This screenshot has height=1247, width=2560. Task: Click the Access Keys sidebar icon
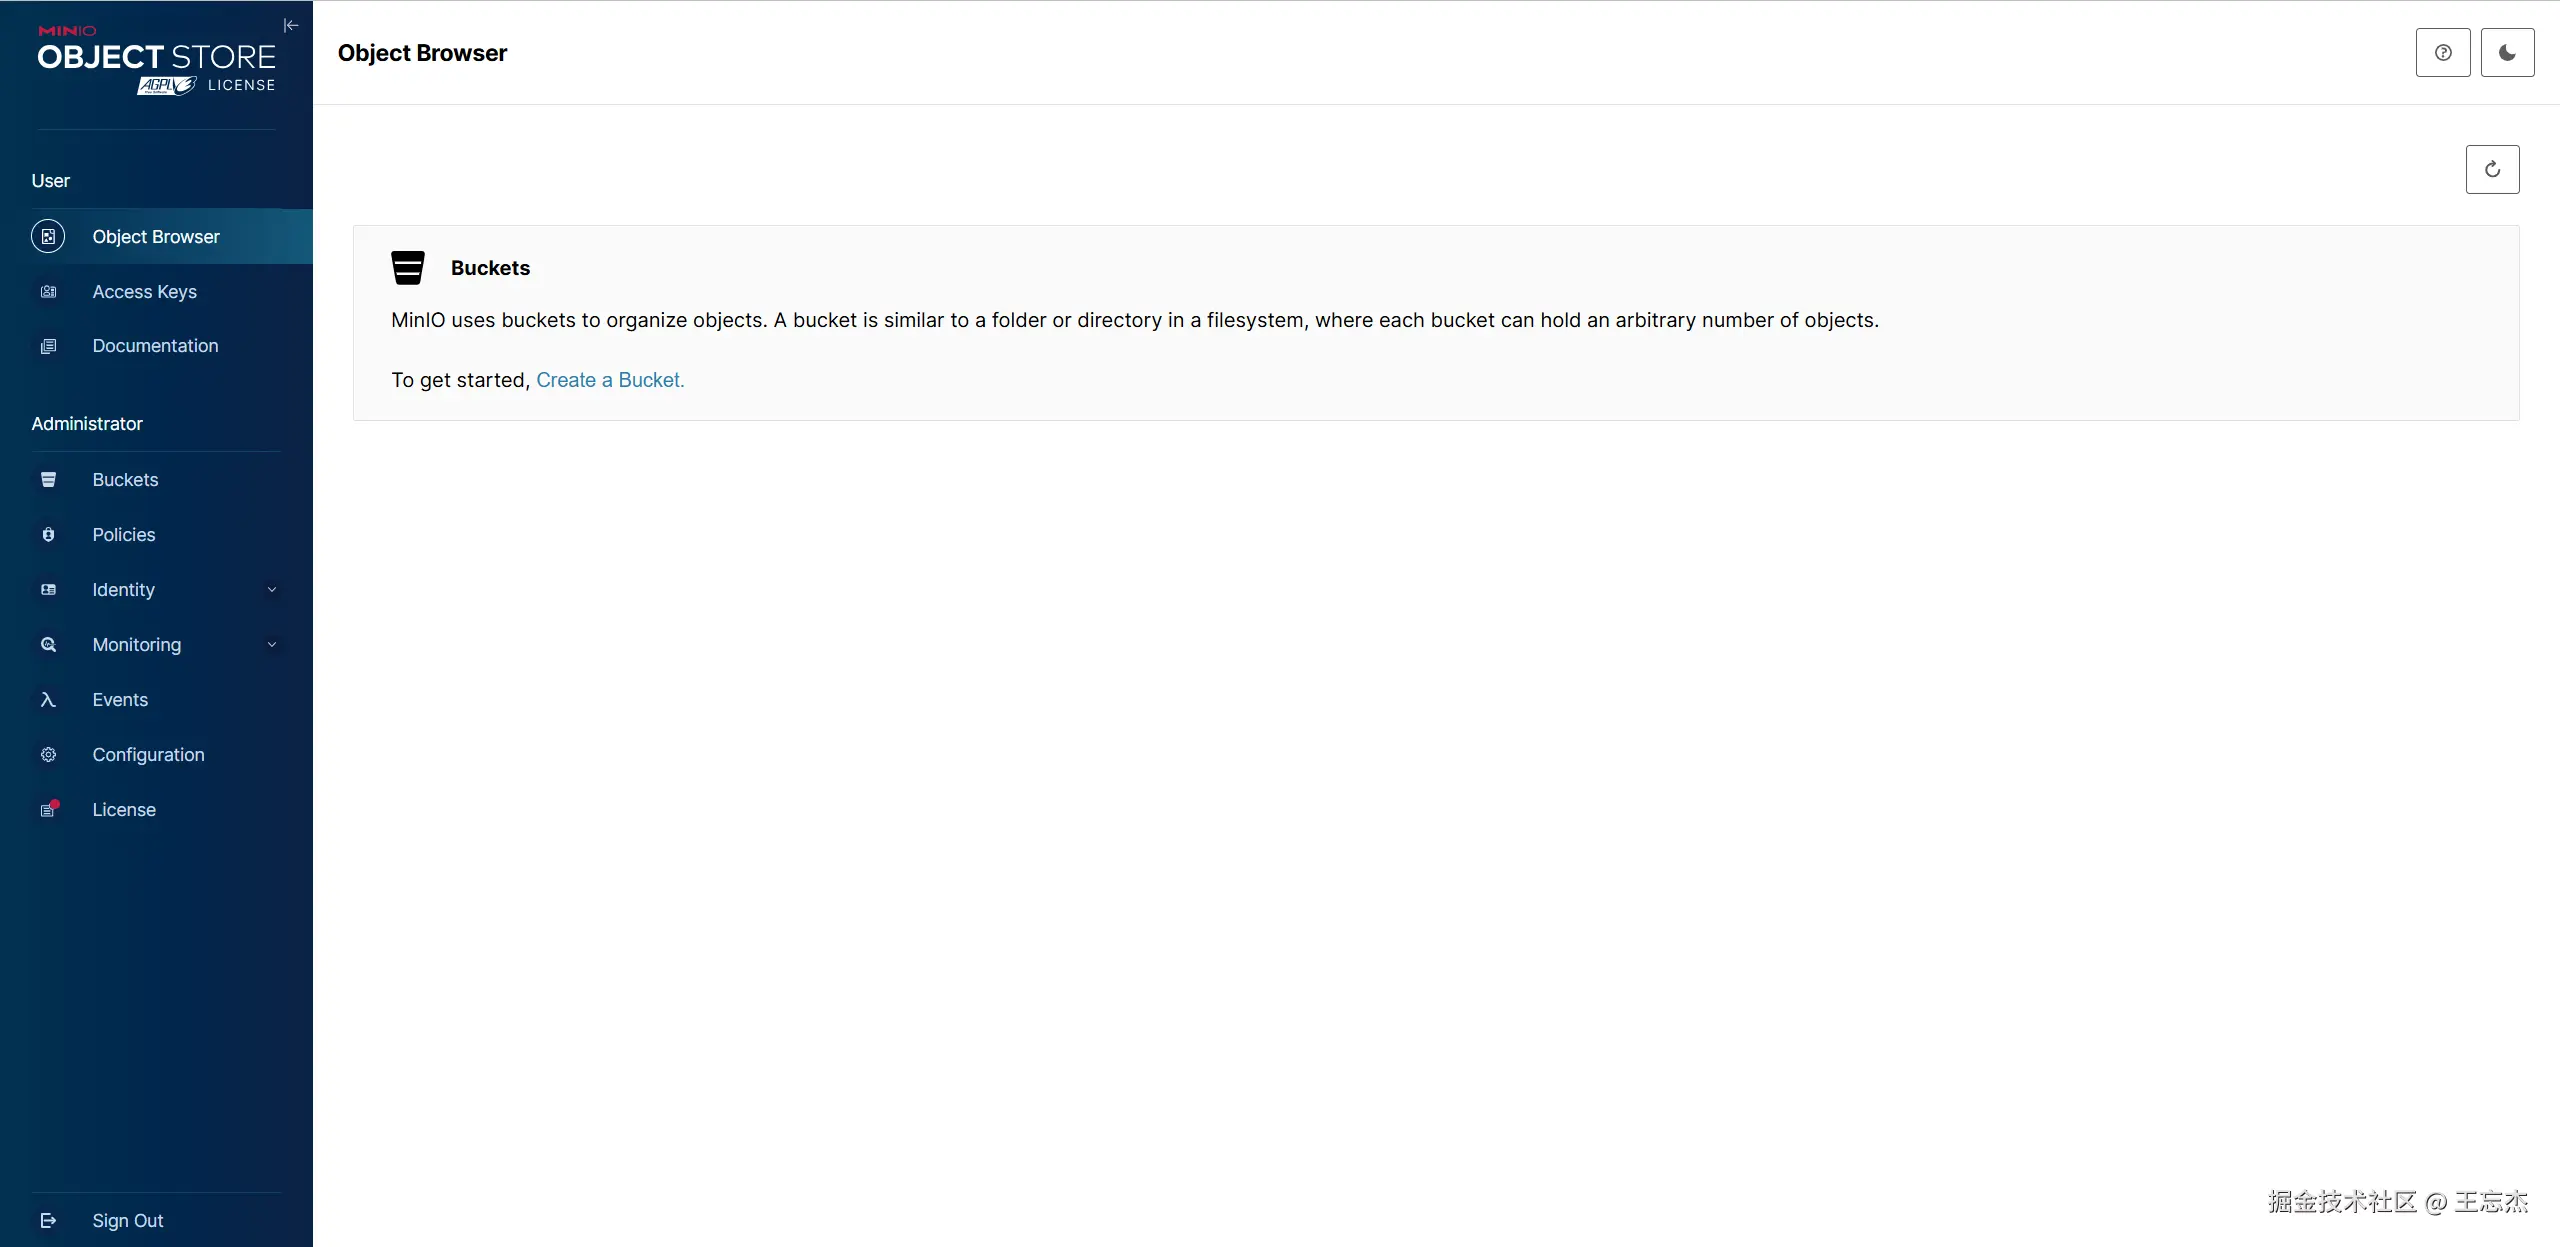tap(48, 292)
